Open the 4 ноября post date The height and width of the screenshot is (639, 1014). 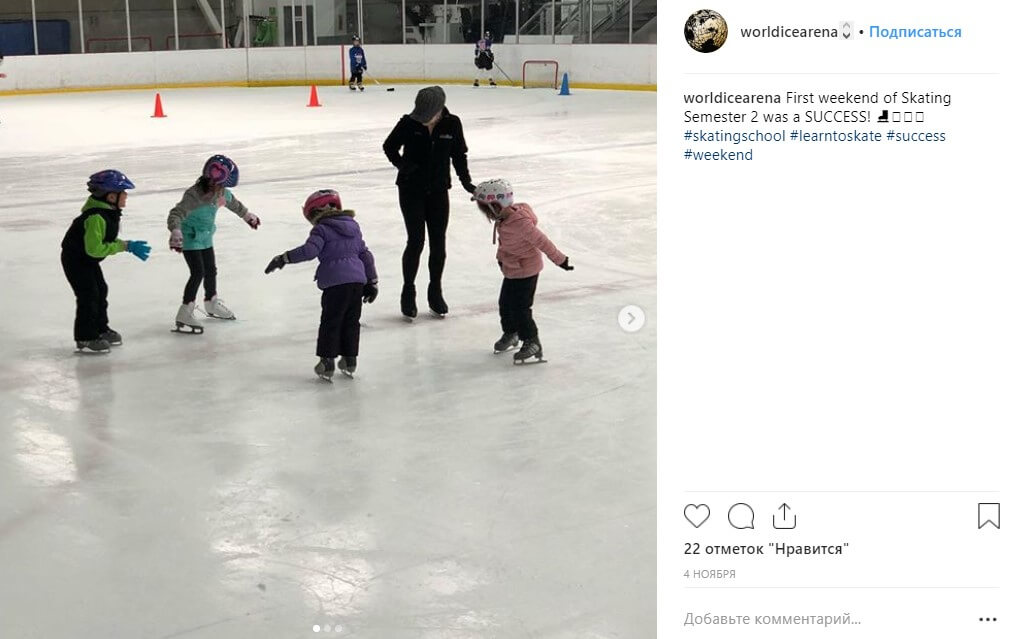709,574
